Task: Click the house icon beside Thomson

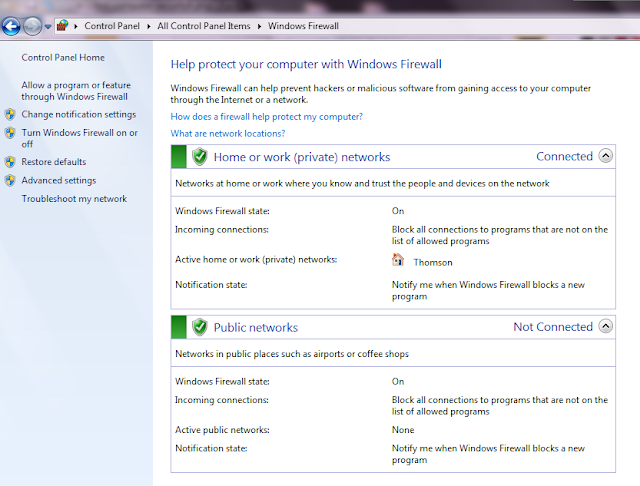Action: (398, 260)
